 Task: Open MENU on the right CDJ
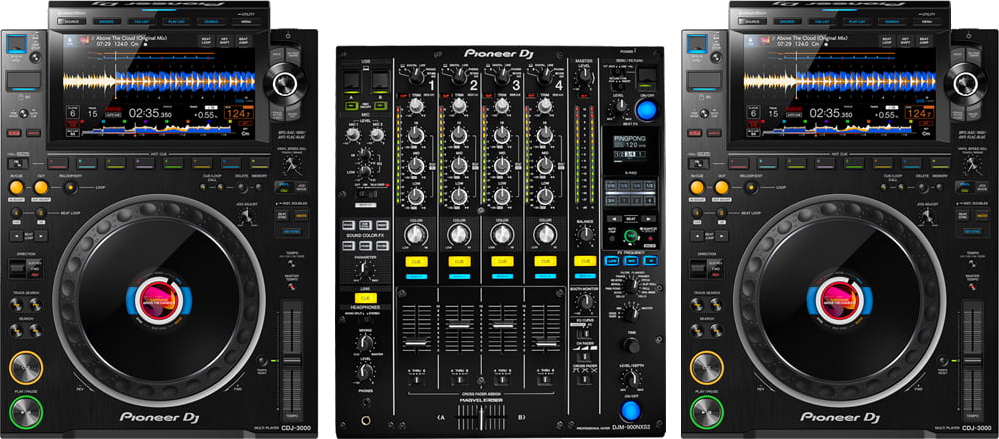pos(927,21)
